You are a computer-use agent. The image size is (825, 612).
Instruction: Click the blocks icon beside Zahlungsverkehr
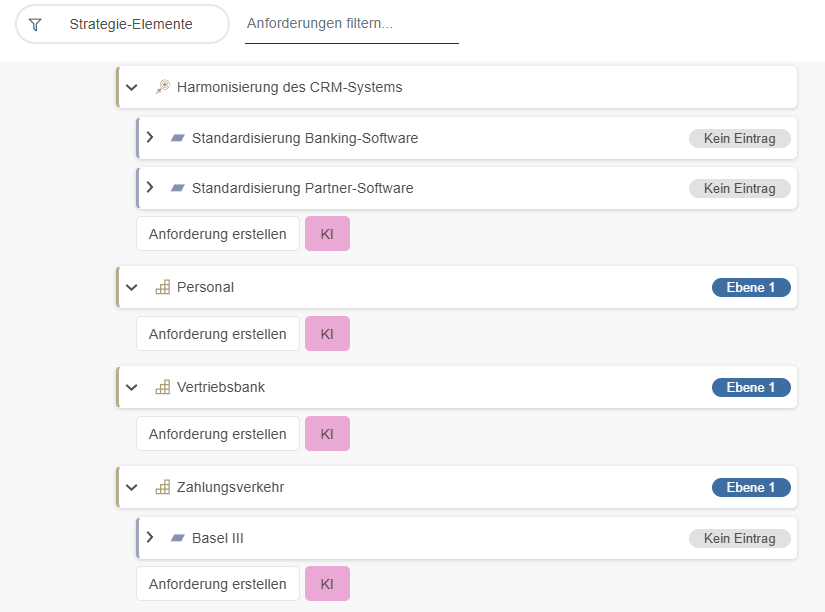163,487
